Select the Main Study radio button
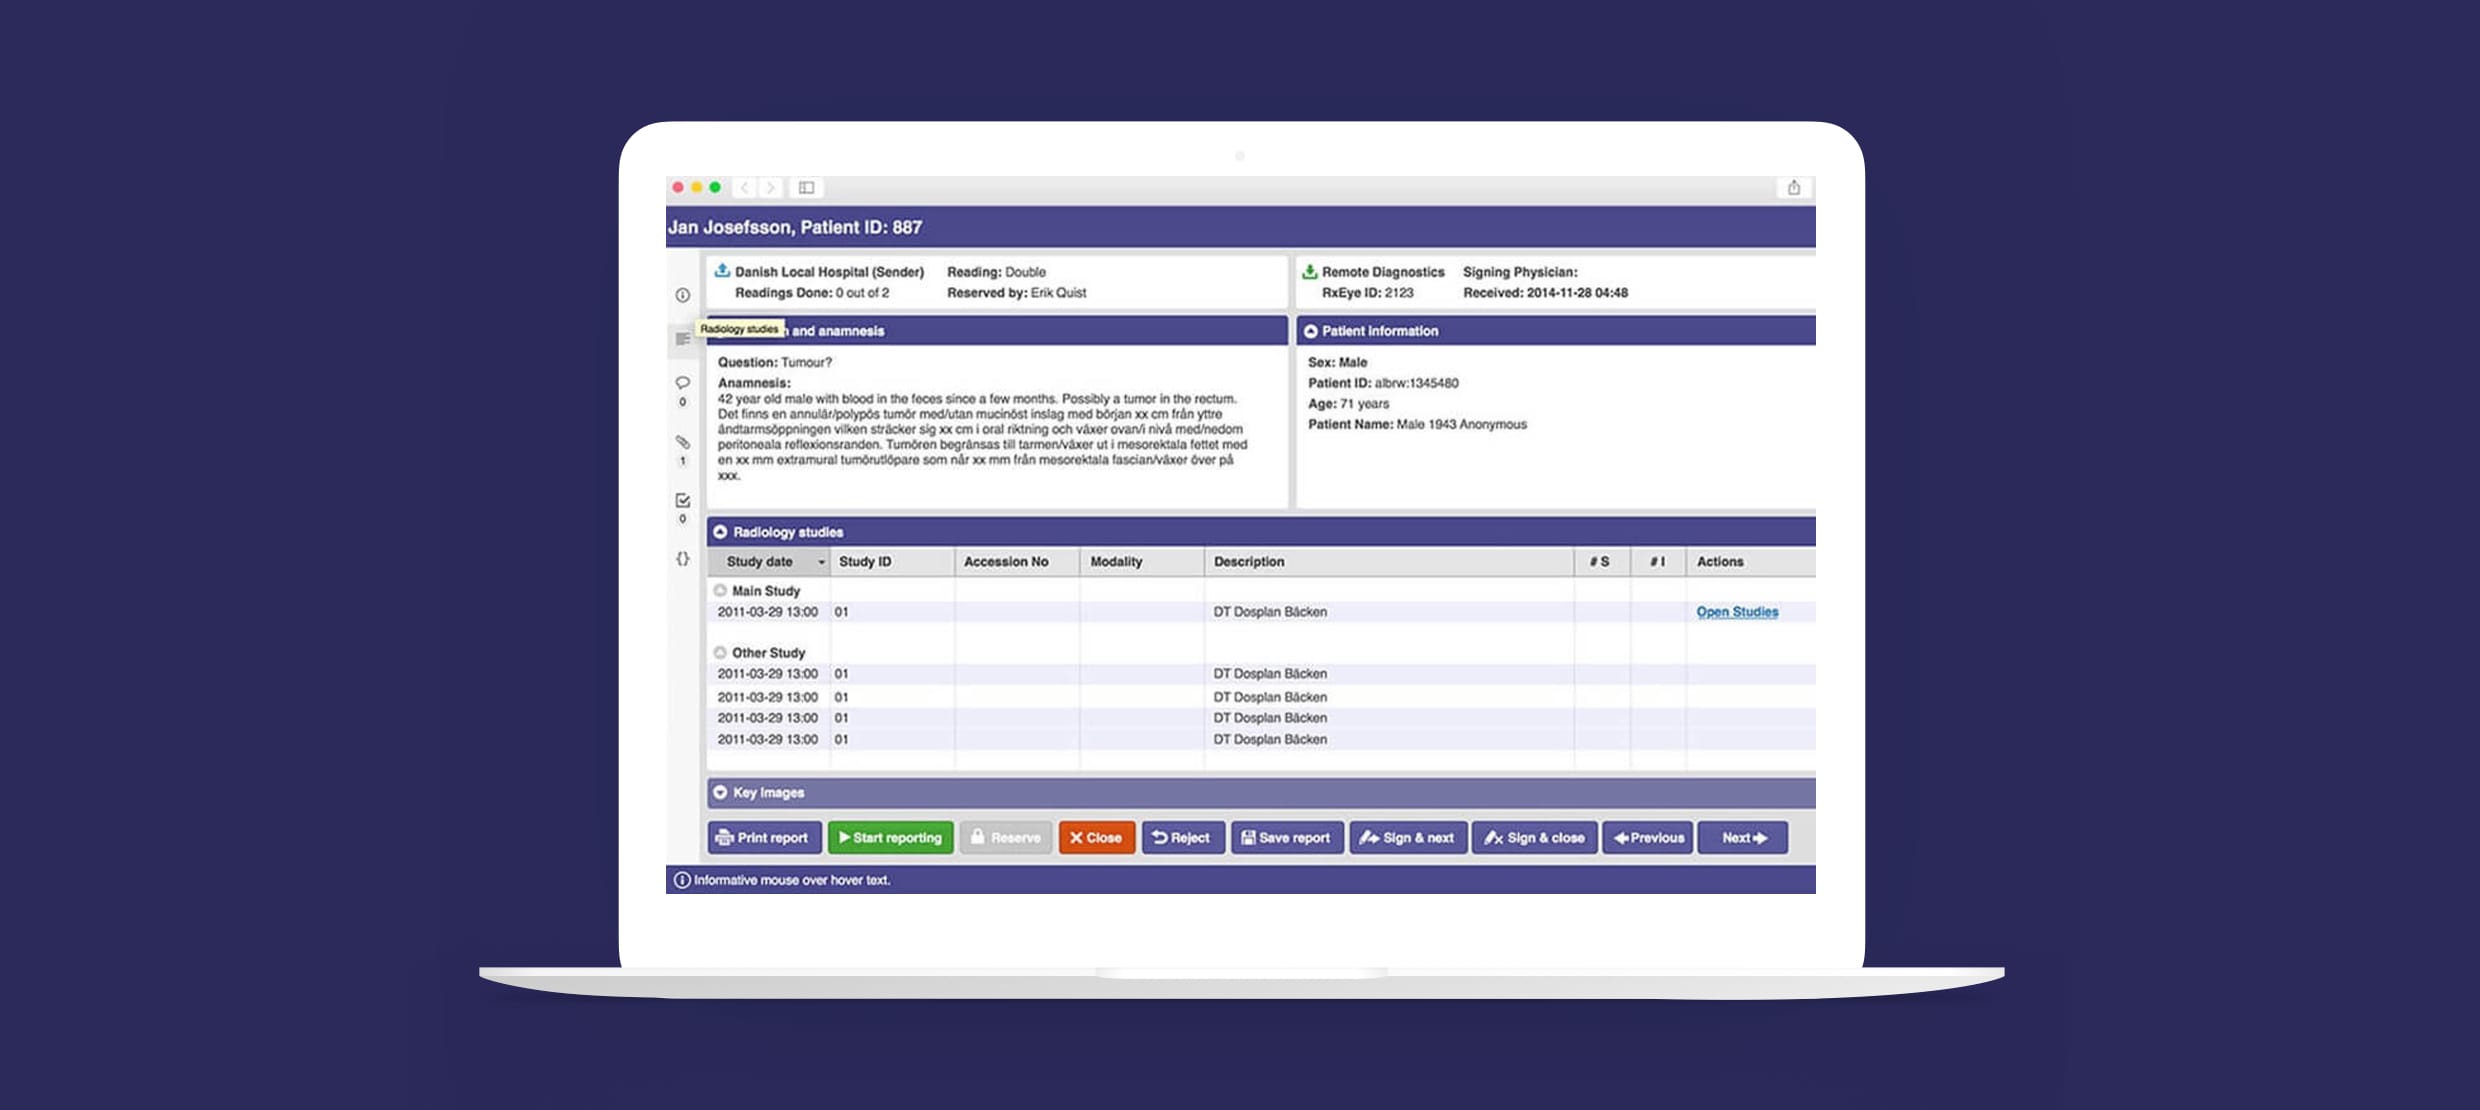Screen dimensions: 2480x1110 click(x=719, y=590)
